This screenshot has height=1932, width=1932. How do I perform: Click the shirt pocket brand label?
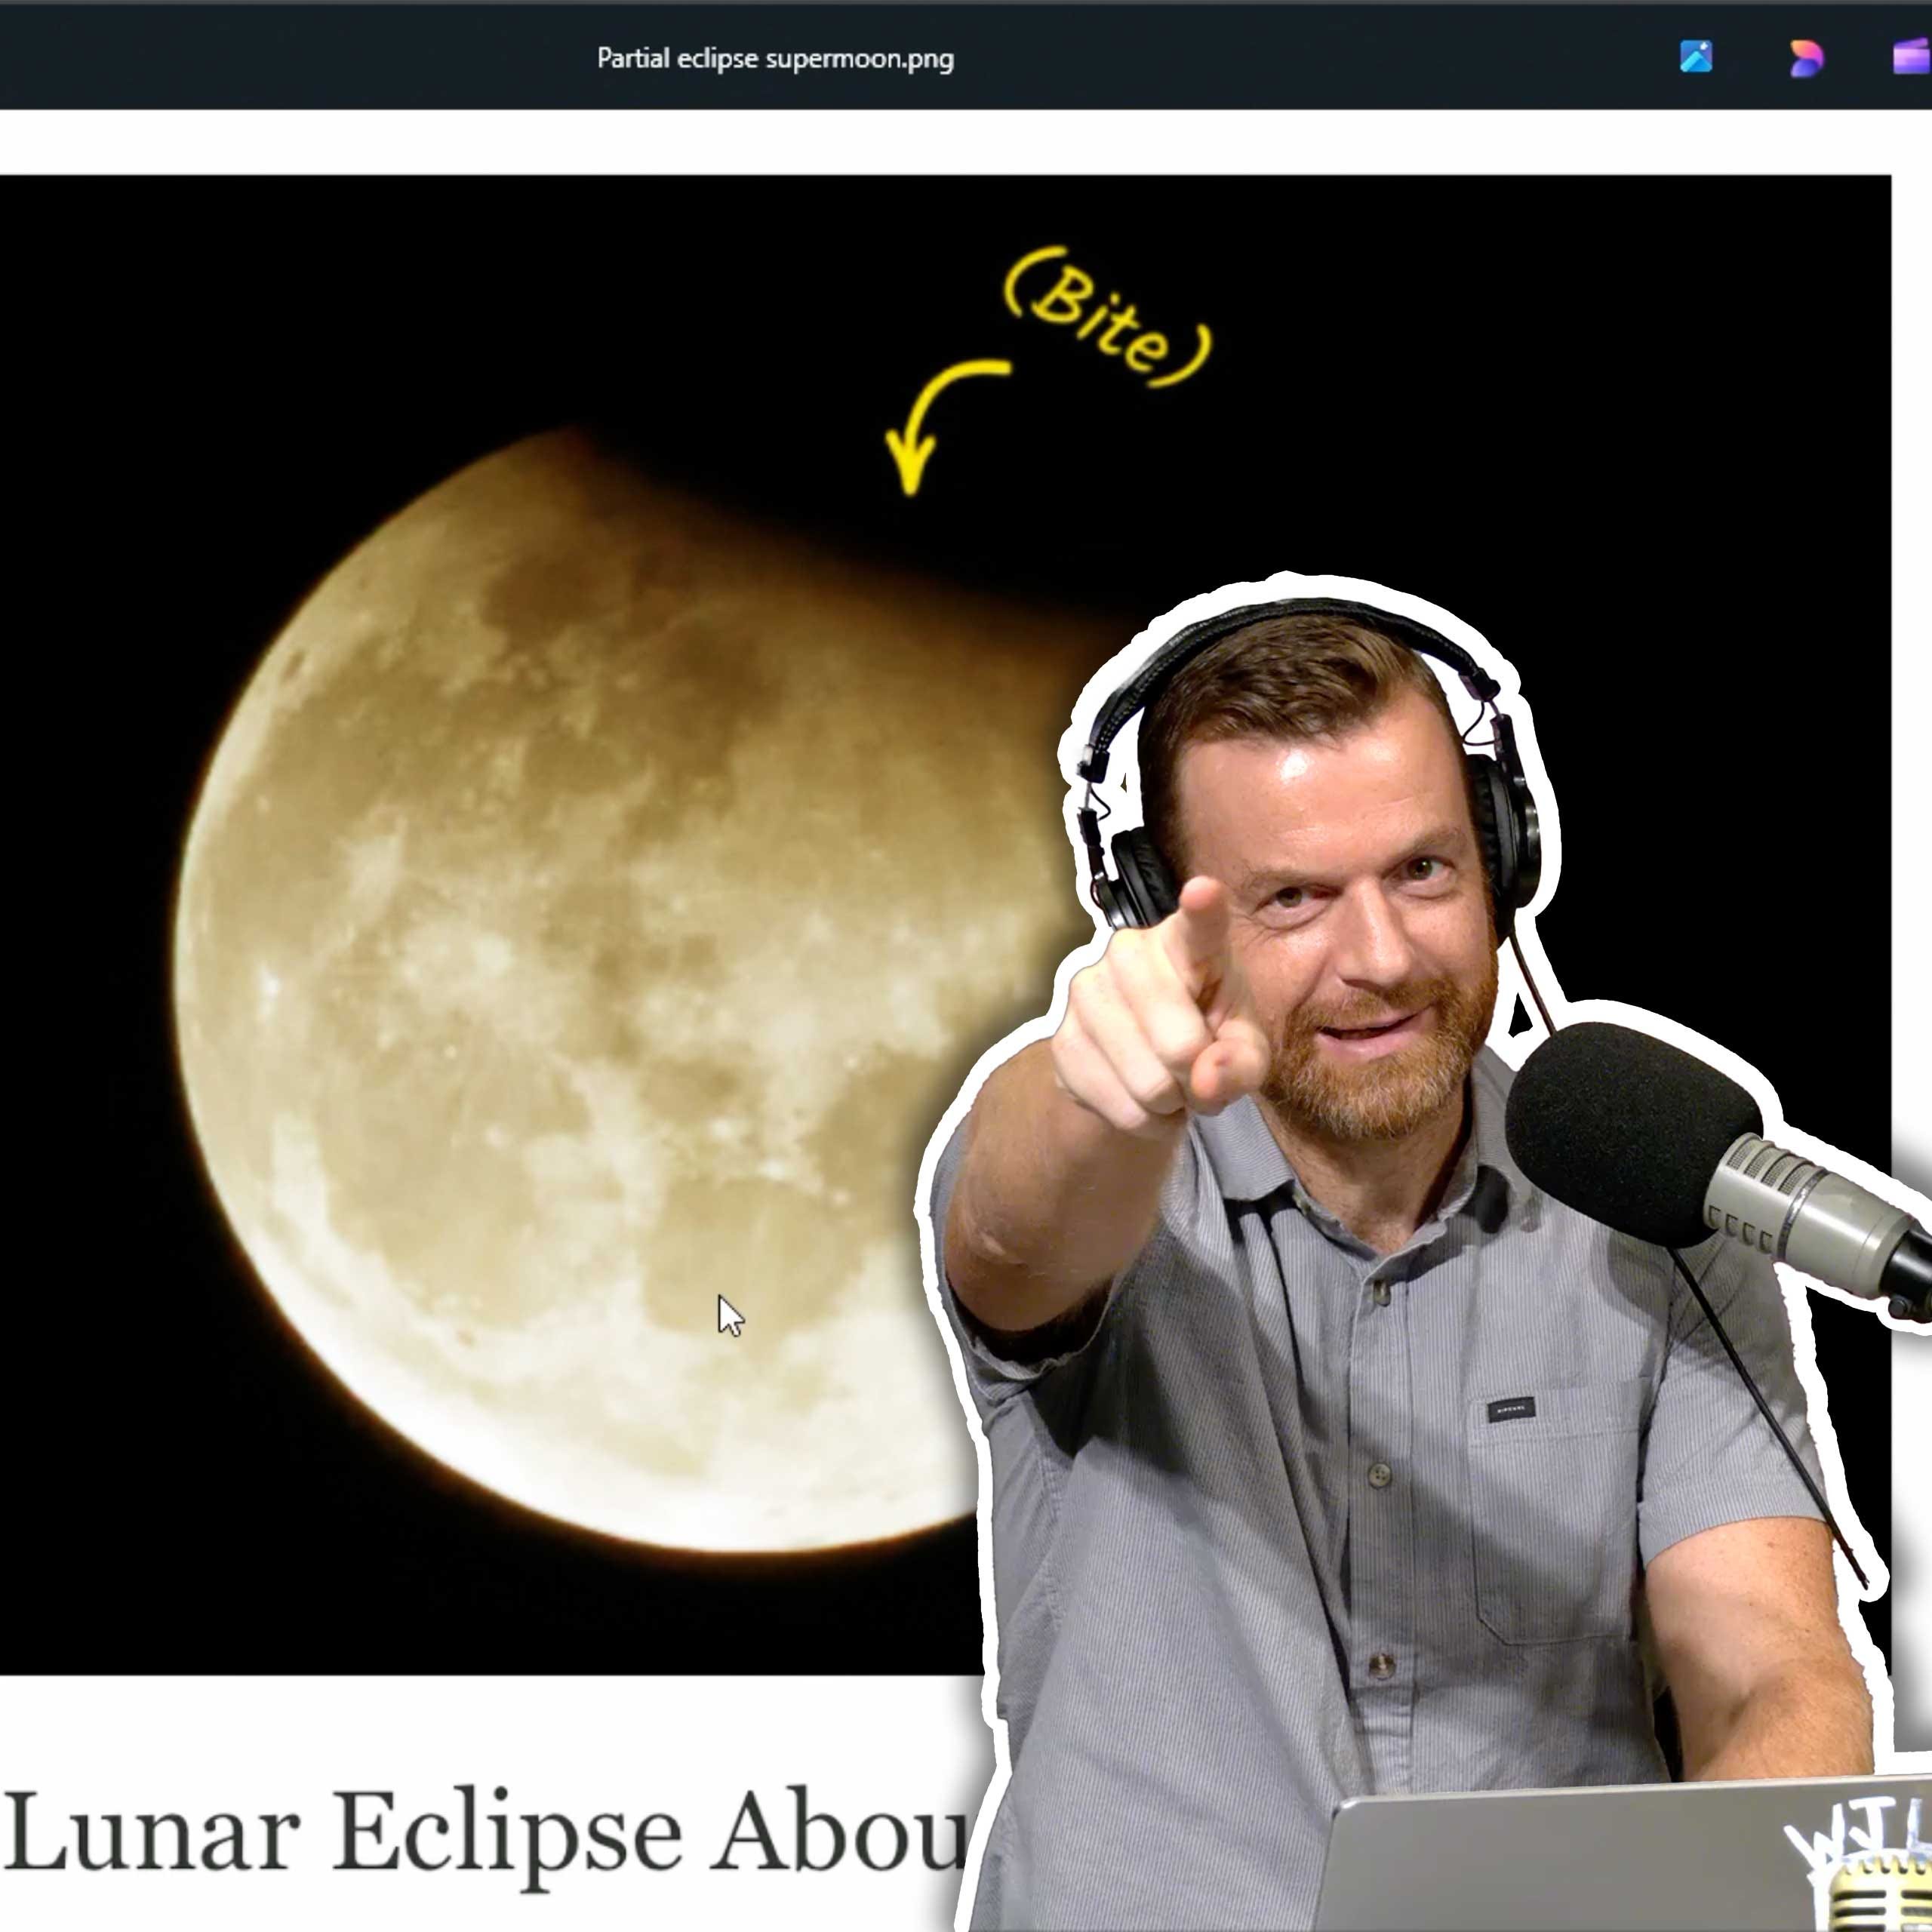1511,1410
